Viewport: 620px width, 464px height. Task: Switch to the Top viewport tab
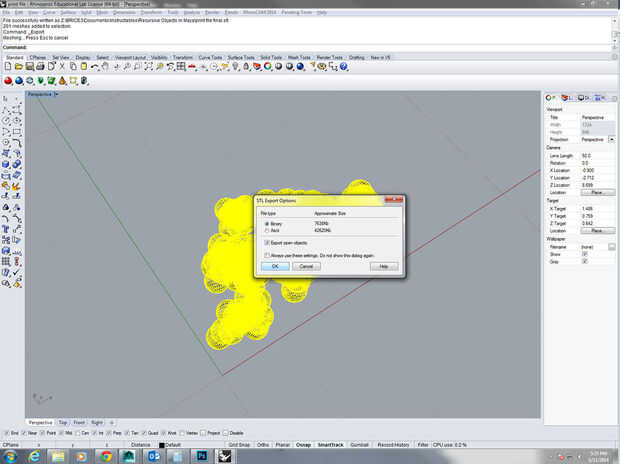pyautogui.click(x=63, y=422)
